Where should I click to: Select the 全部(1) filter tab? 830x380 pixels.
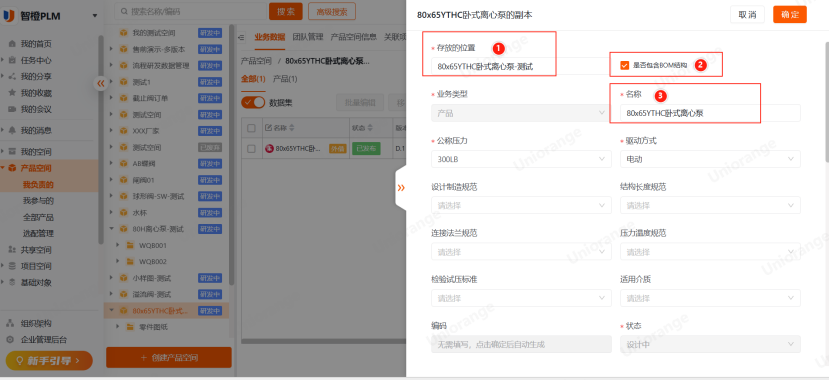[x=253, y=79]
